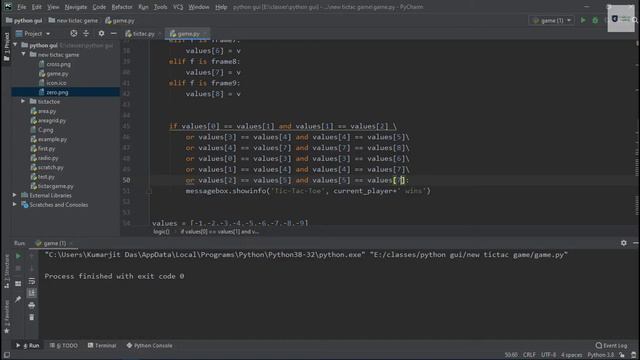The width and height of the screenshot is (640, 360).
Task: Open the Favorites tool window side tab
Action: (7, 316)
